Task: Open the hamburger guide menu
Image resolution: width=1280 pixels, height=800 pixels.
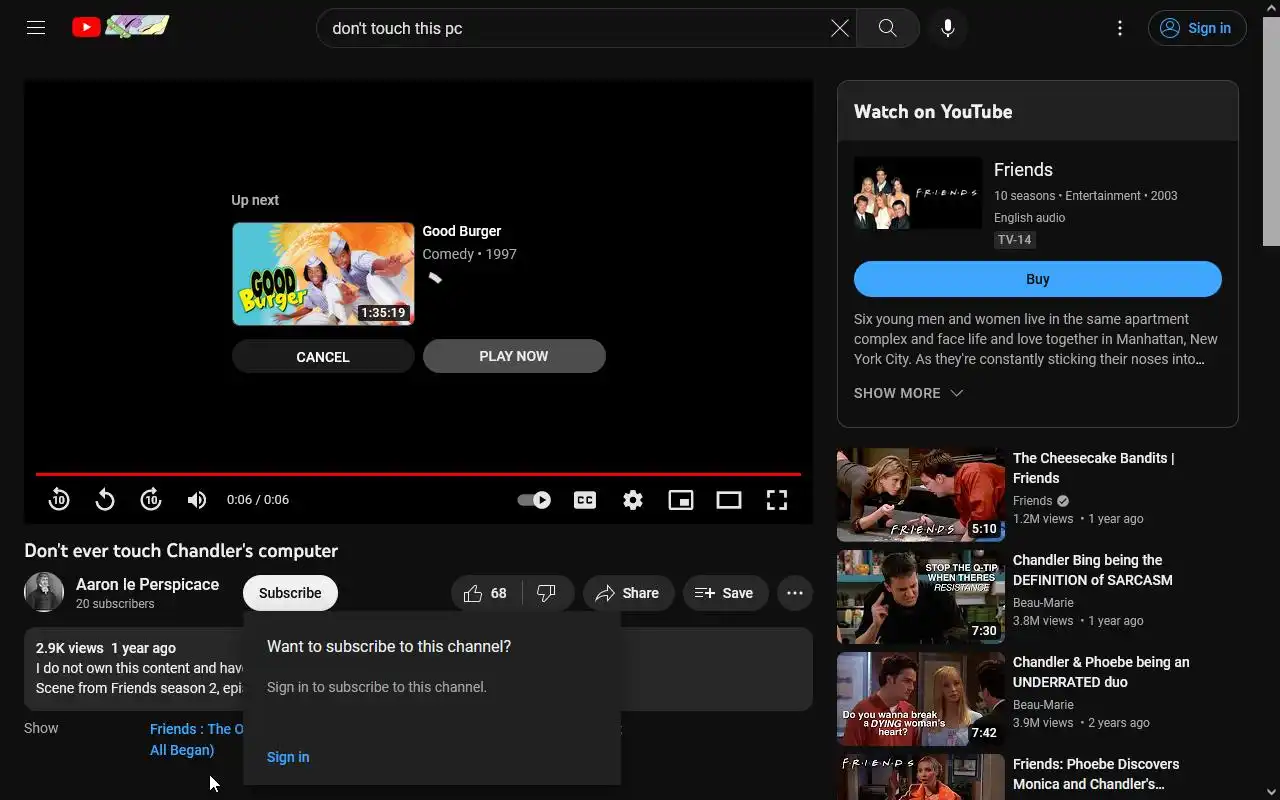Action: click(x=36, y=28)
